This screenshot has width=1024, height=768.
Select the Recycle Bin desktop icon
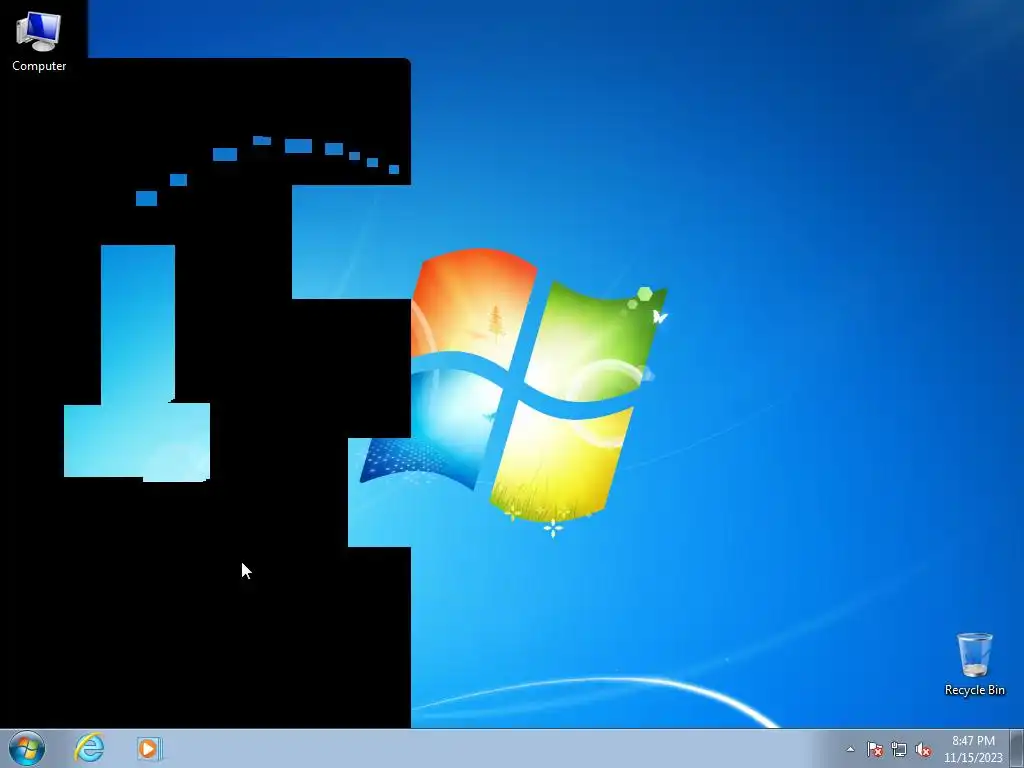point(974,664)
